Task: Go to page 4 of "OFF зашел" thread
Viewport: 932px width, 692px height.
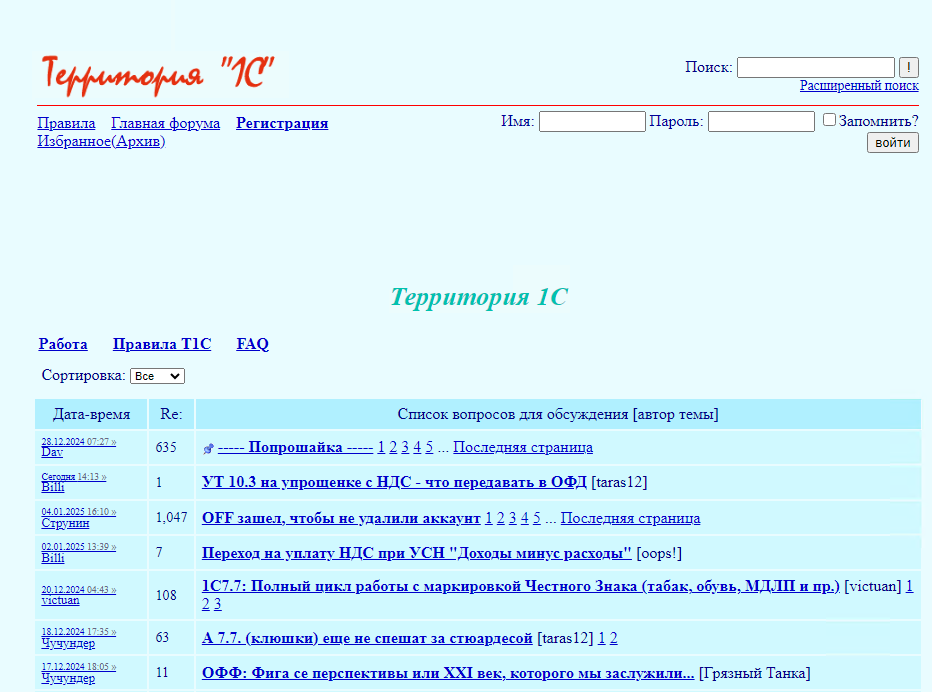Action: [525, 518]
